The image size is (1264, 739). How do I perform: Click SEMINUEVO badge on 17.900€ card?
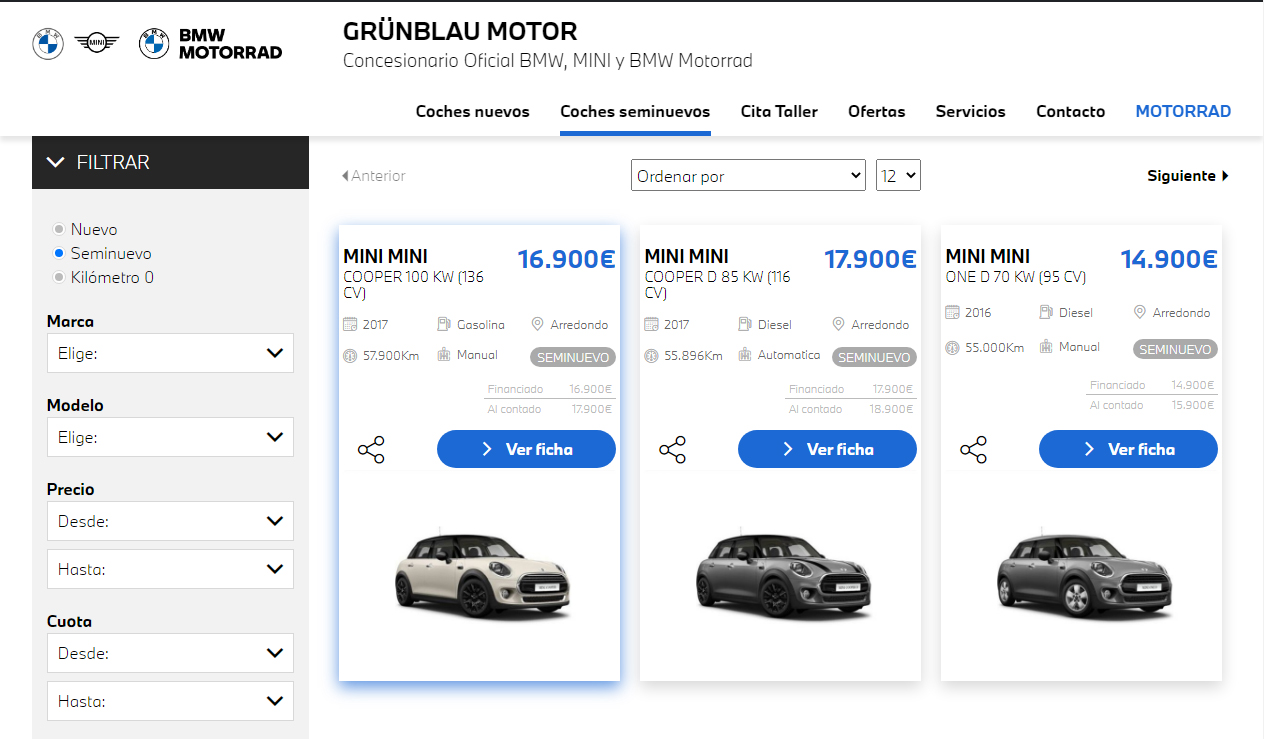coord(874,357)
